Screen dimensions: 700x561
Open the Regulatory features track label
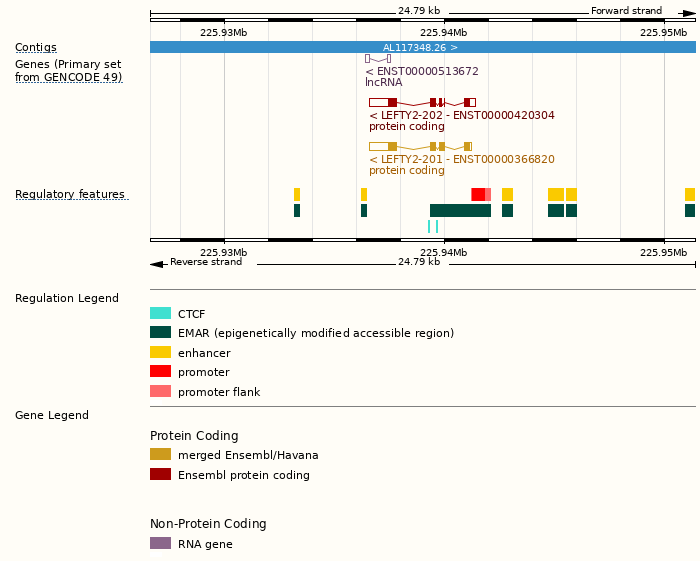[70, 195]
